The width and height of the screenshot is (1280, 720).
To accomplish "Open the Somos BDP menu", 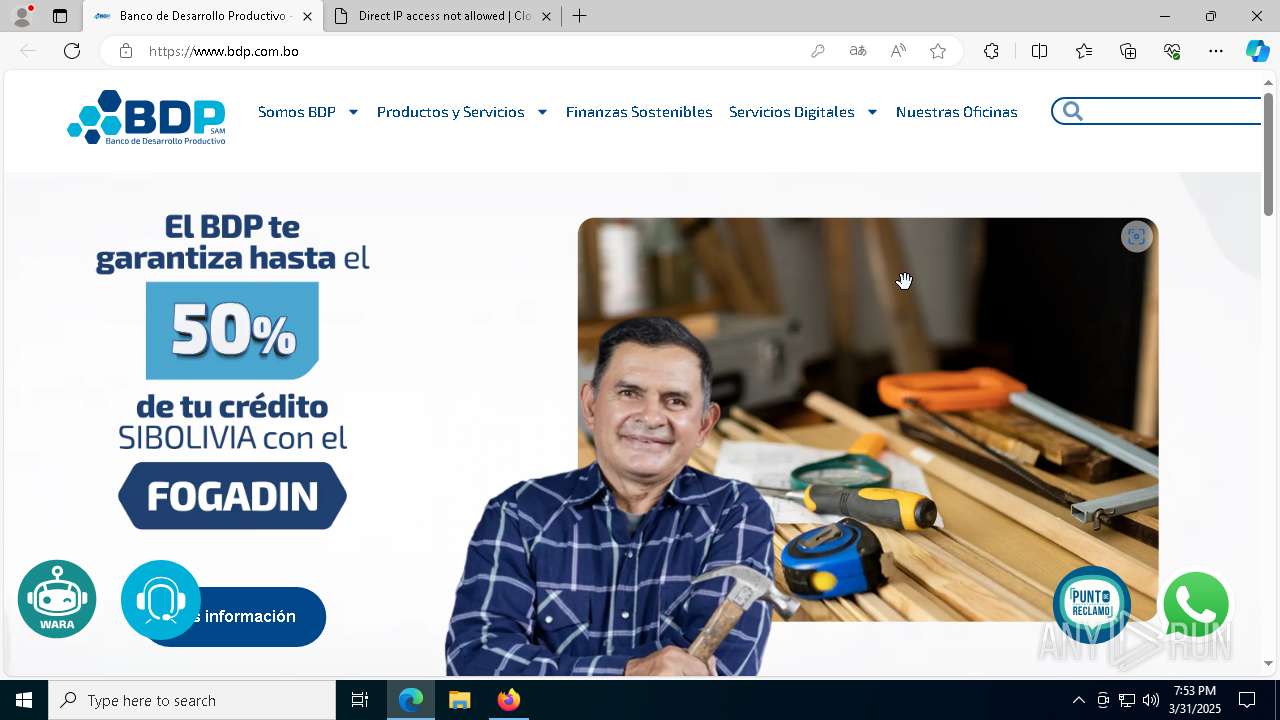I will tap(297, 112).
